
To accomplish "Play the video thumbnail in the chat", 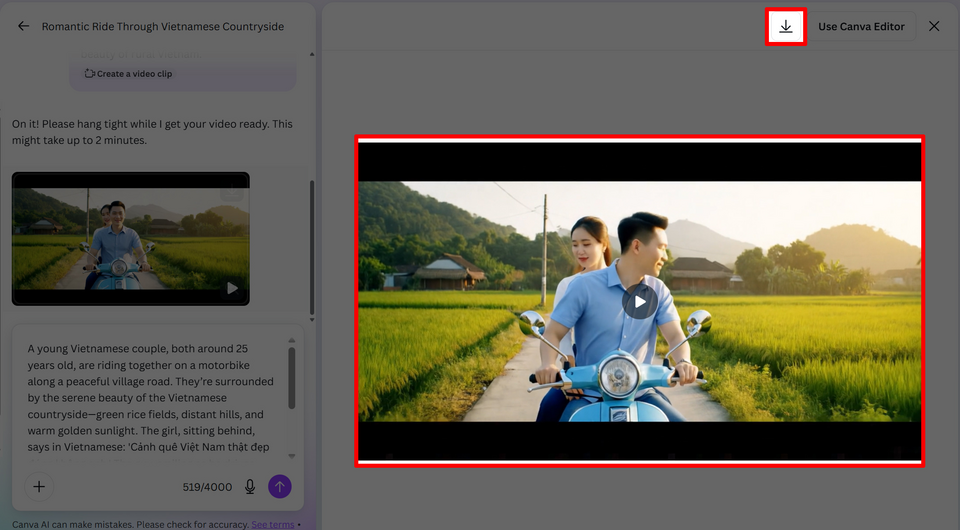I will click(232, 288).
